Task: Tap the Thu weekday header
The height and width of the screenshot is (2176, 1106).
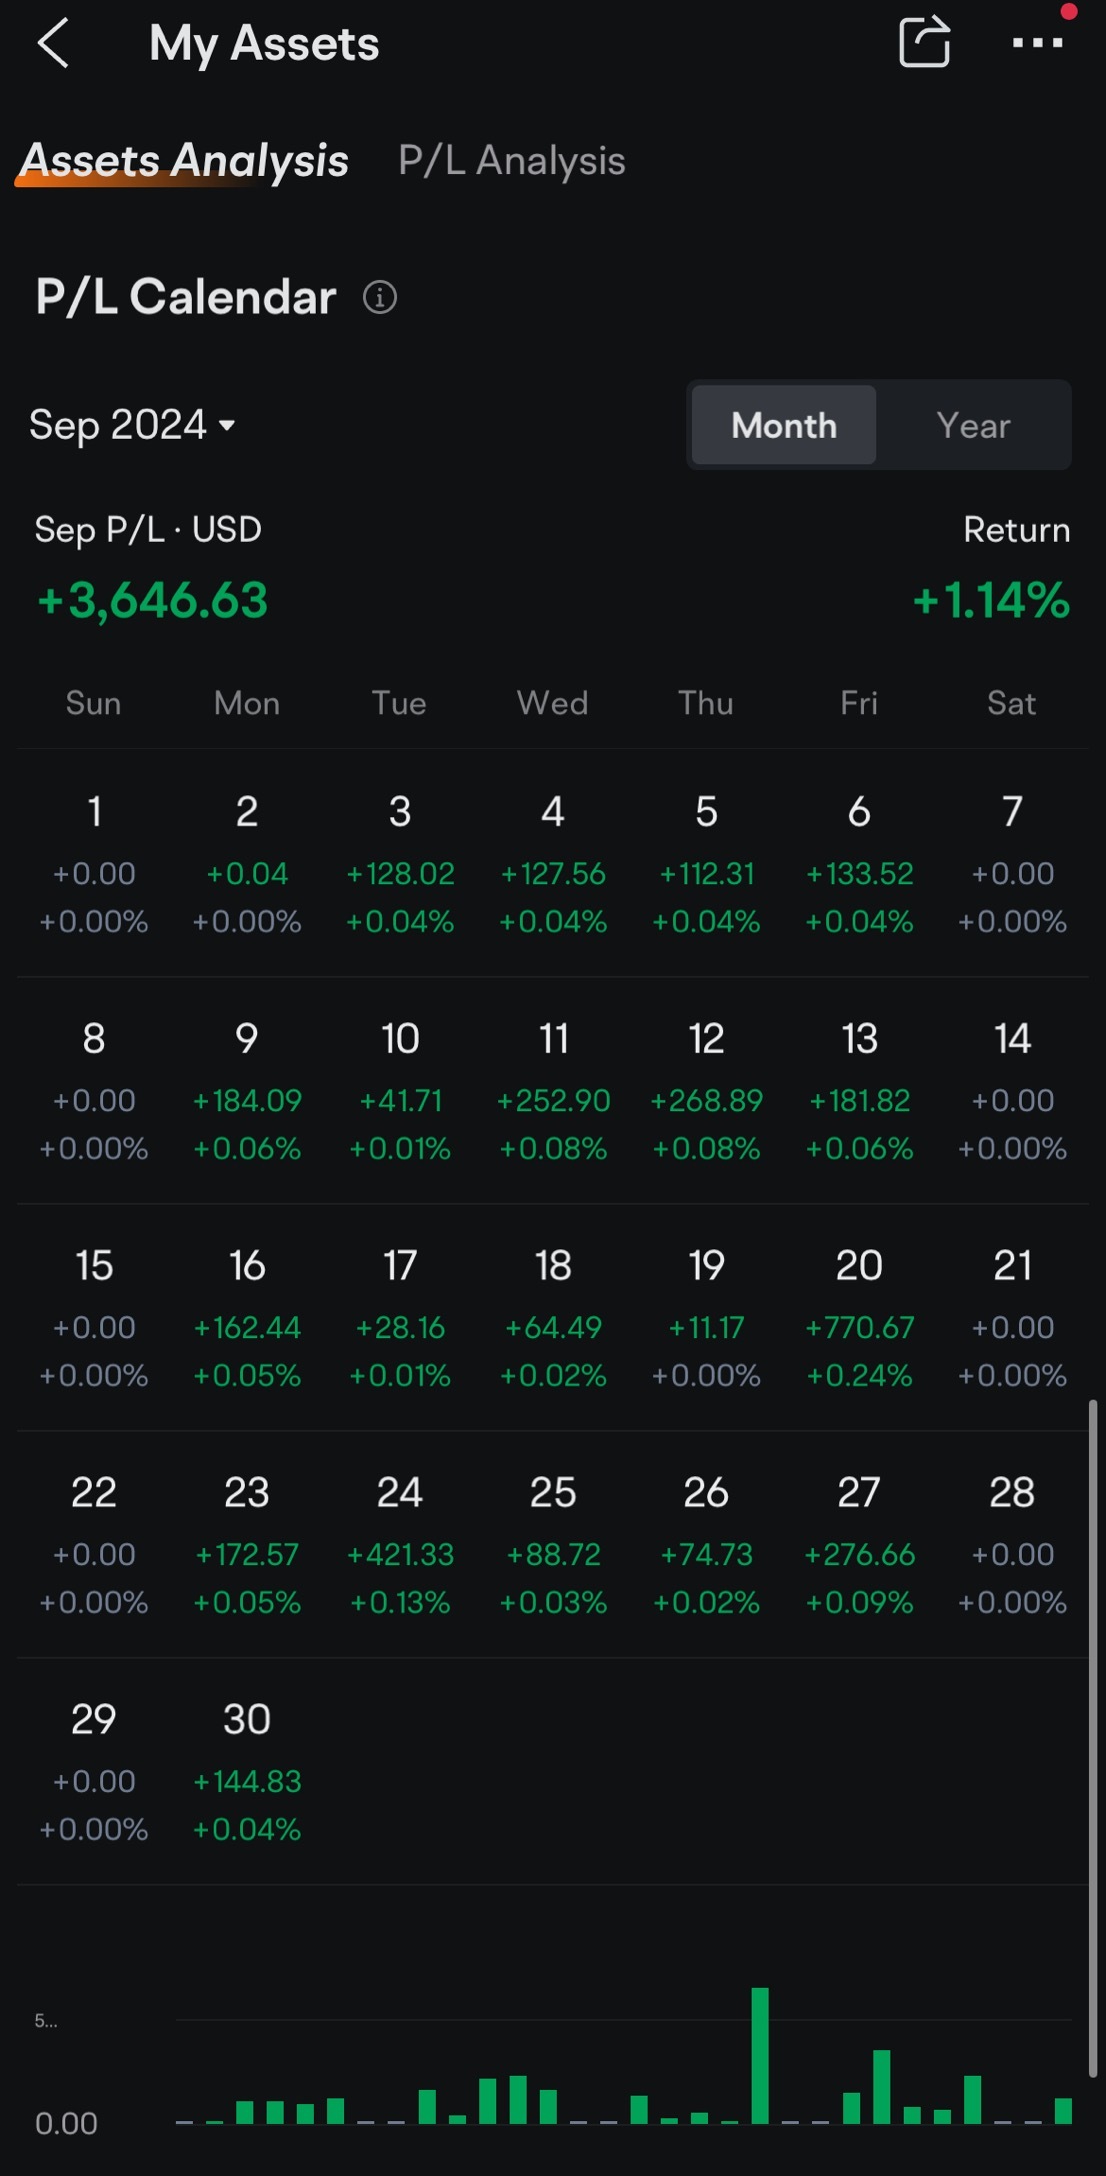Action: [706, 703]
